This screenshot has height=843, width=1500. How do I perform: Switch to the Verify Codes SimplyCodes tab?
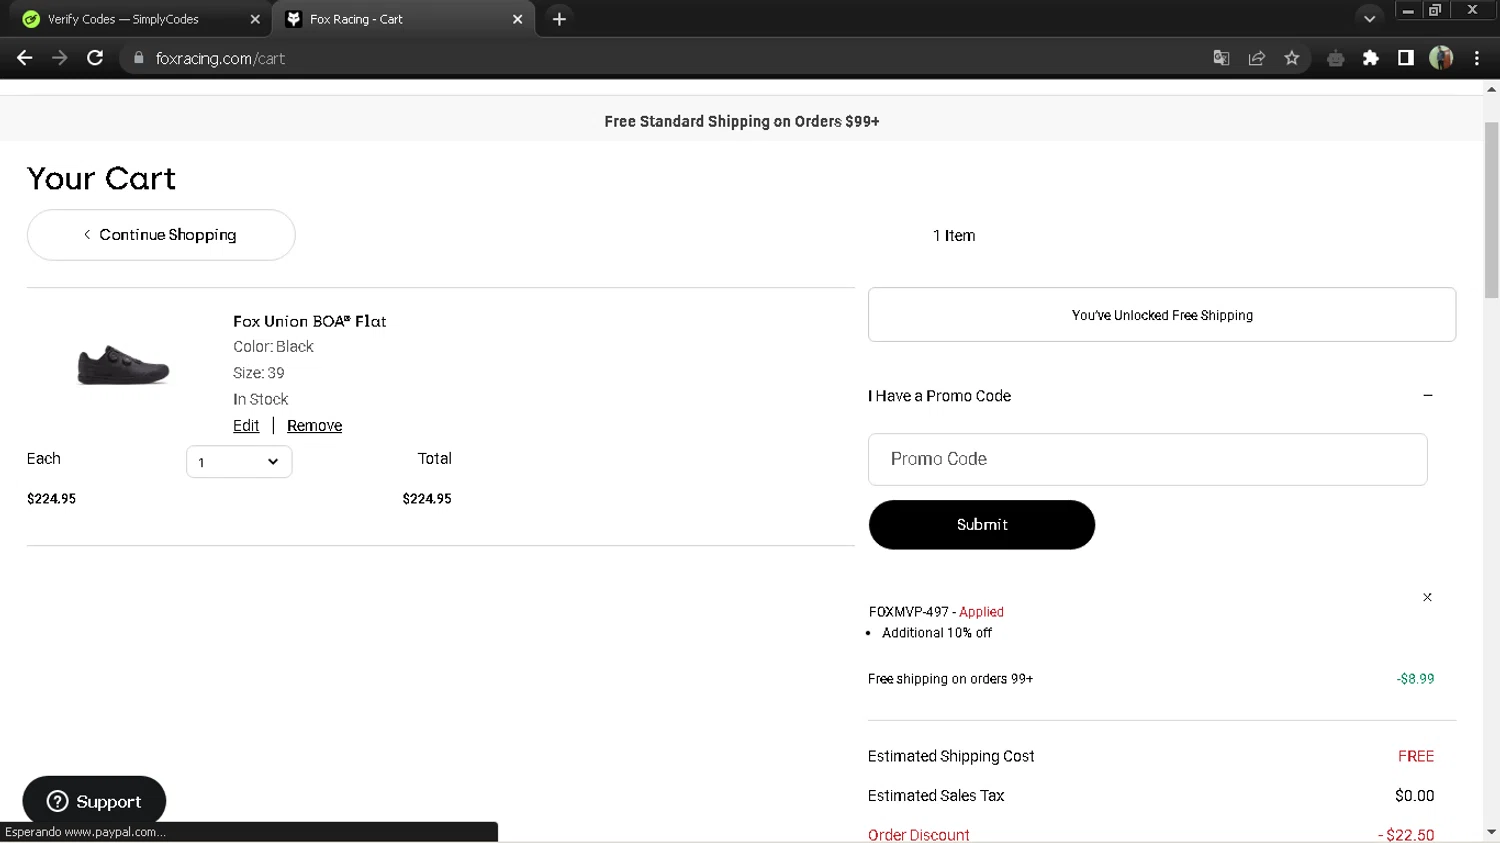pos(124,19)
